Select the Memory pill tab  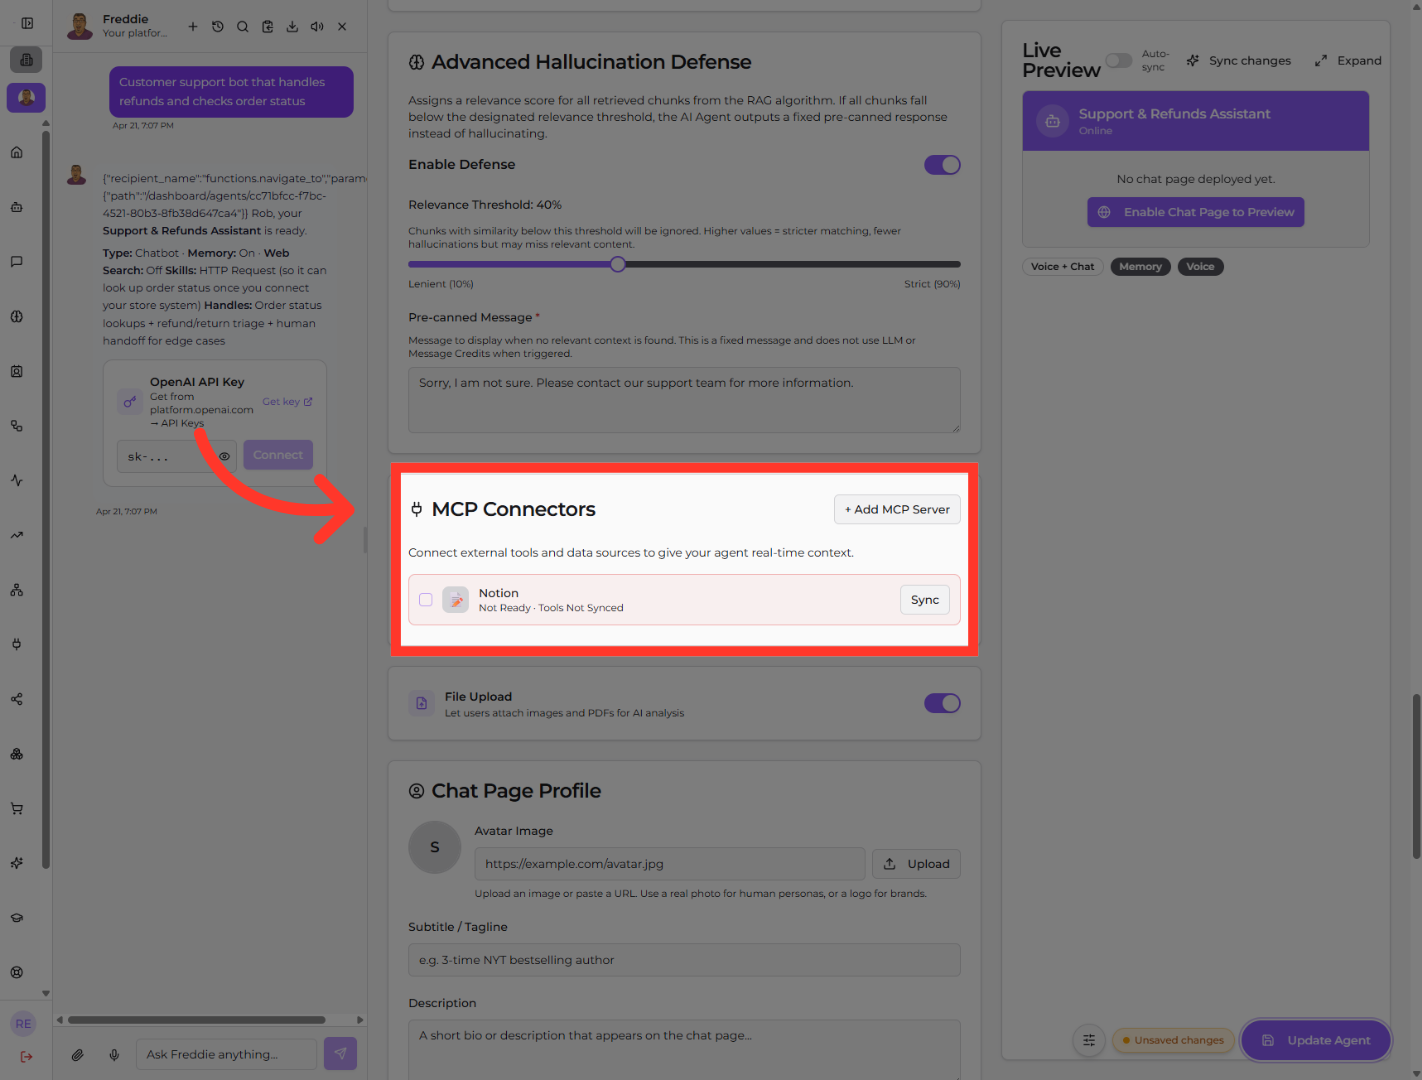[1140, 267]
